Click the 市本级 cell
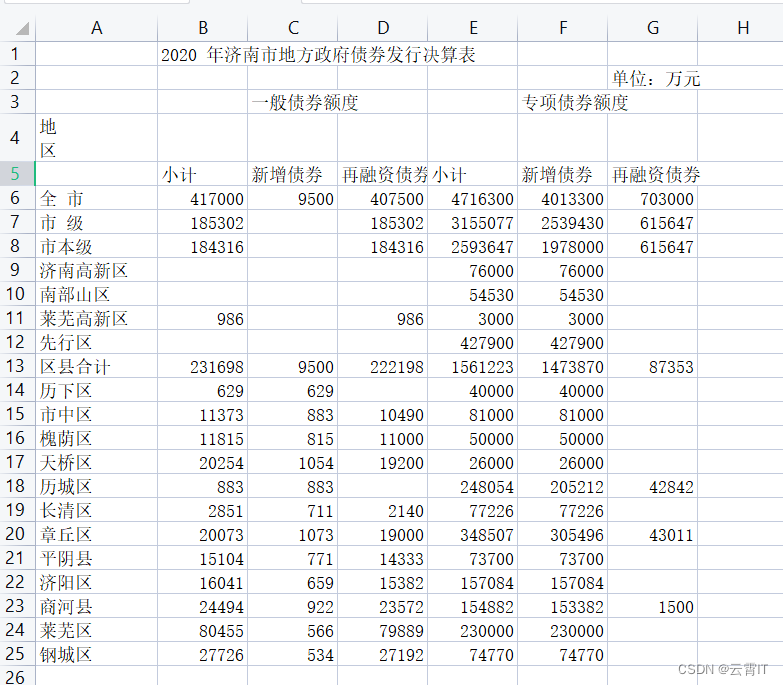The height and width of the screenshot is (685, 783). click(x=96, y=246)
